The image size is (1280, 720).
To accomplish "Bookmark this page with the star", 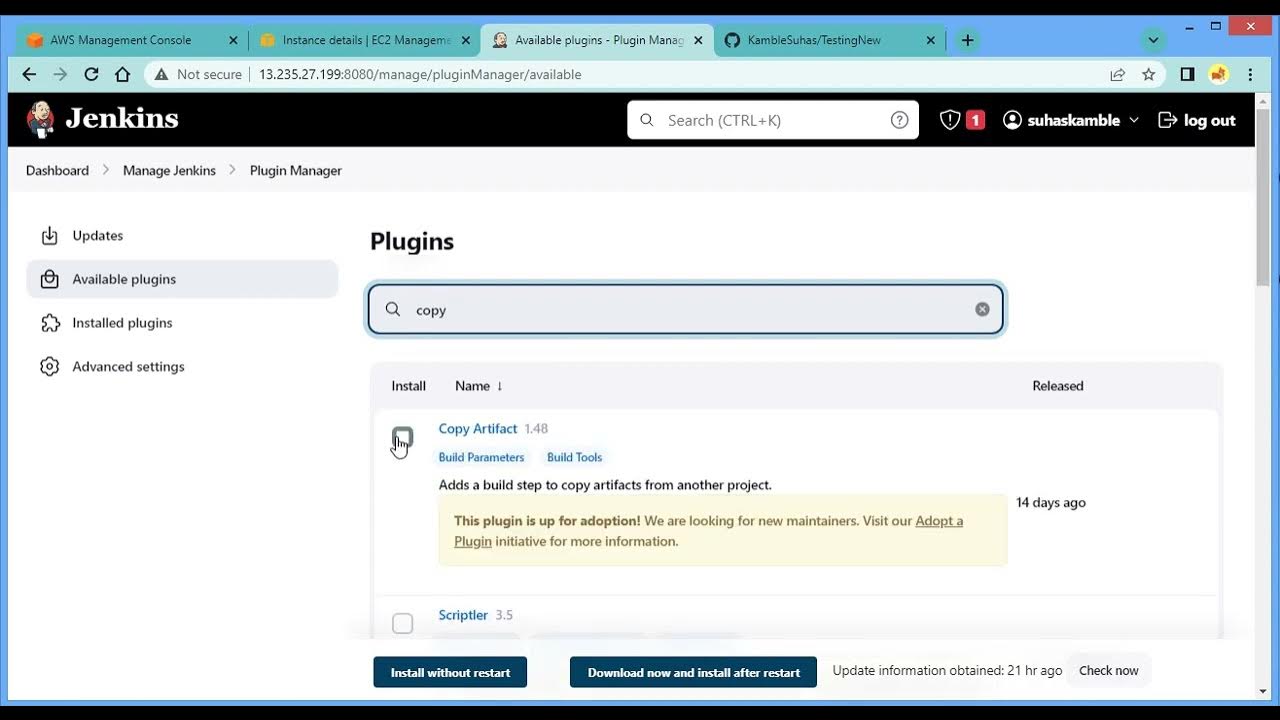I will coord(1149,74).
